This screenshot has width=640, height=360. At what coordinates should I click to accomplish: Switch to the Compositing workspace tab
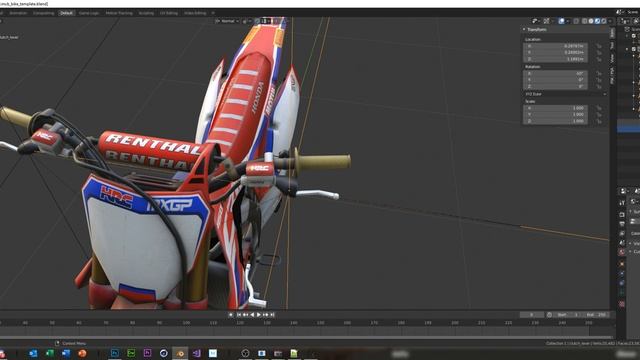[x=43, y=13]
